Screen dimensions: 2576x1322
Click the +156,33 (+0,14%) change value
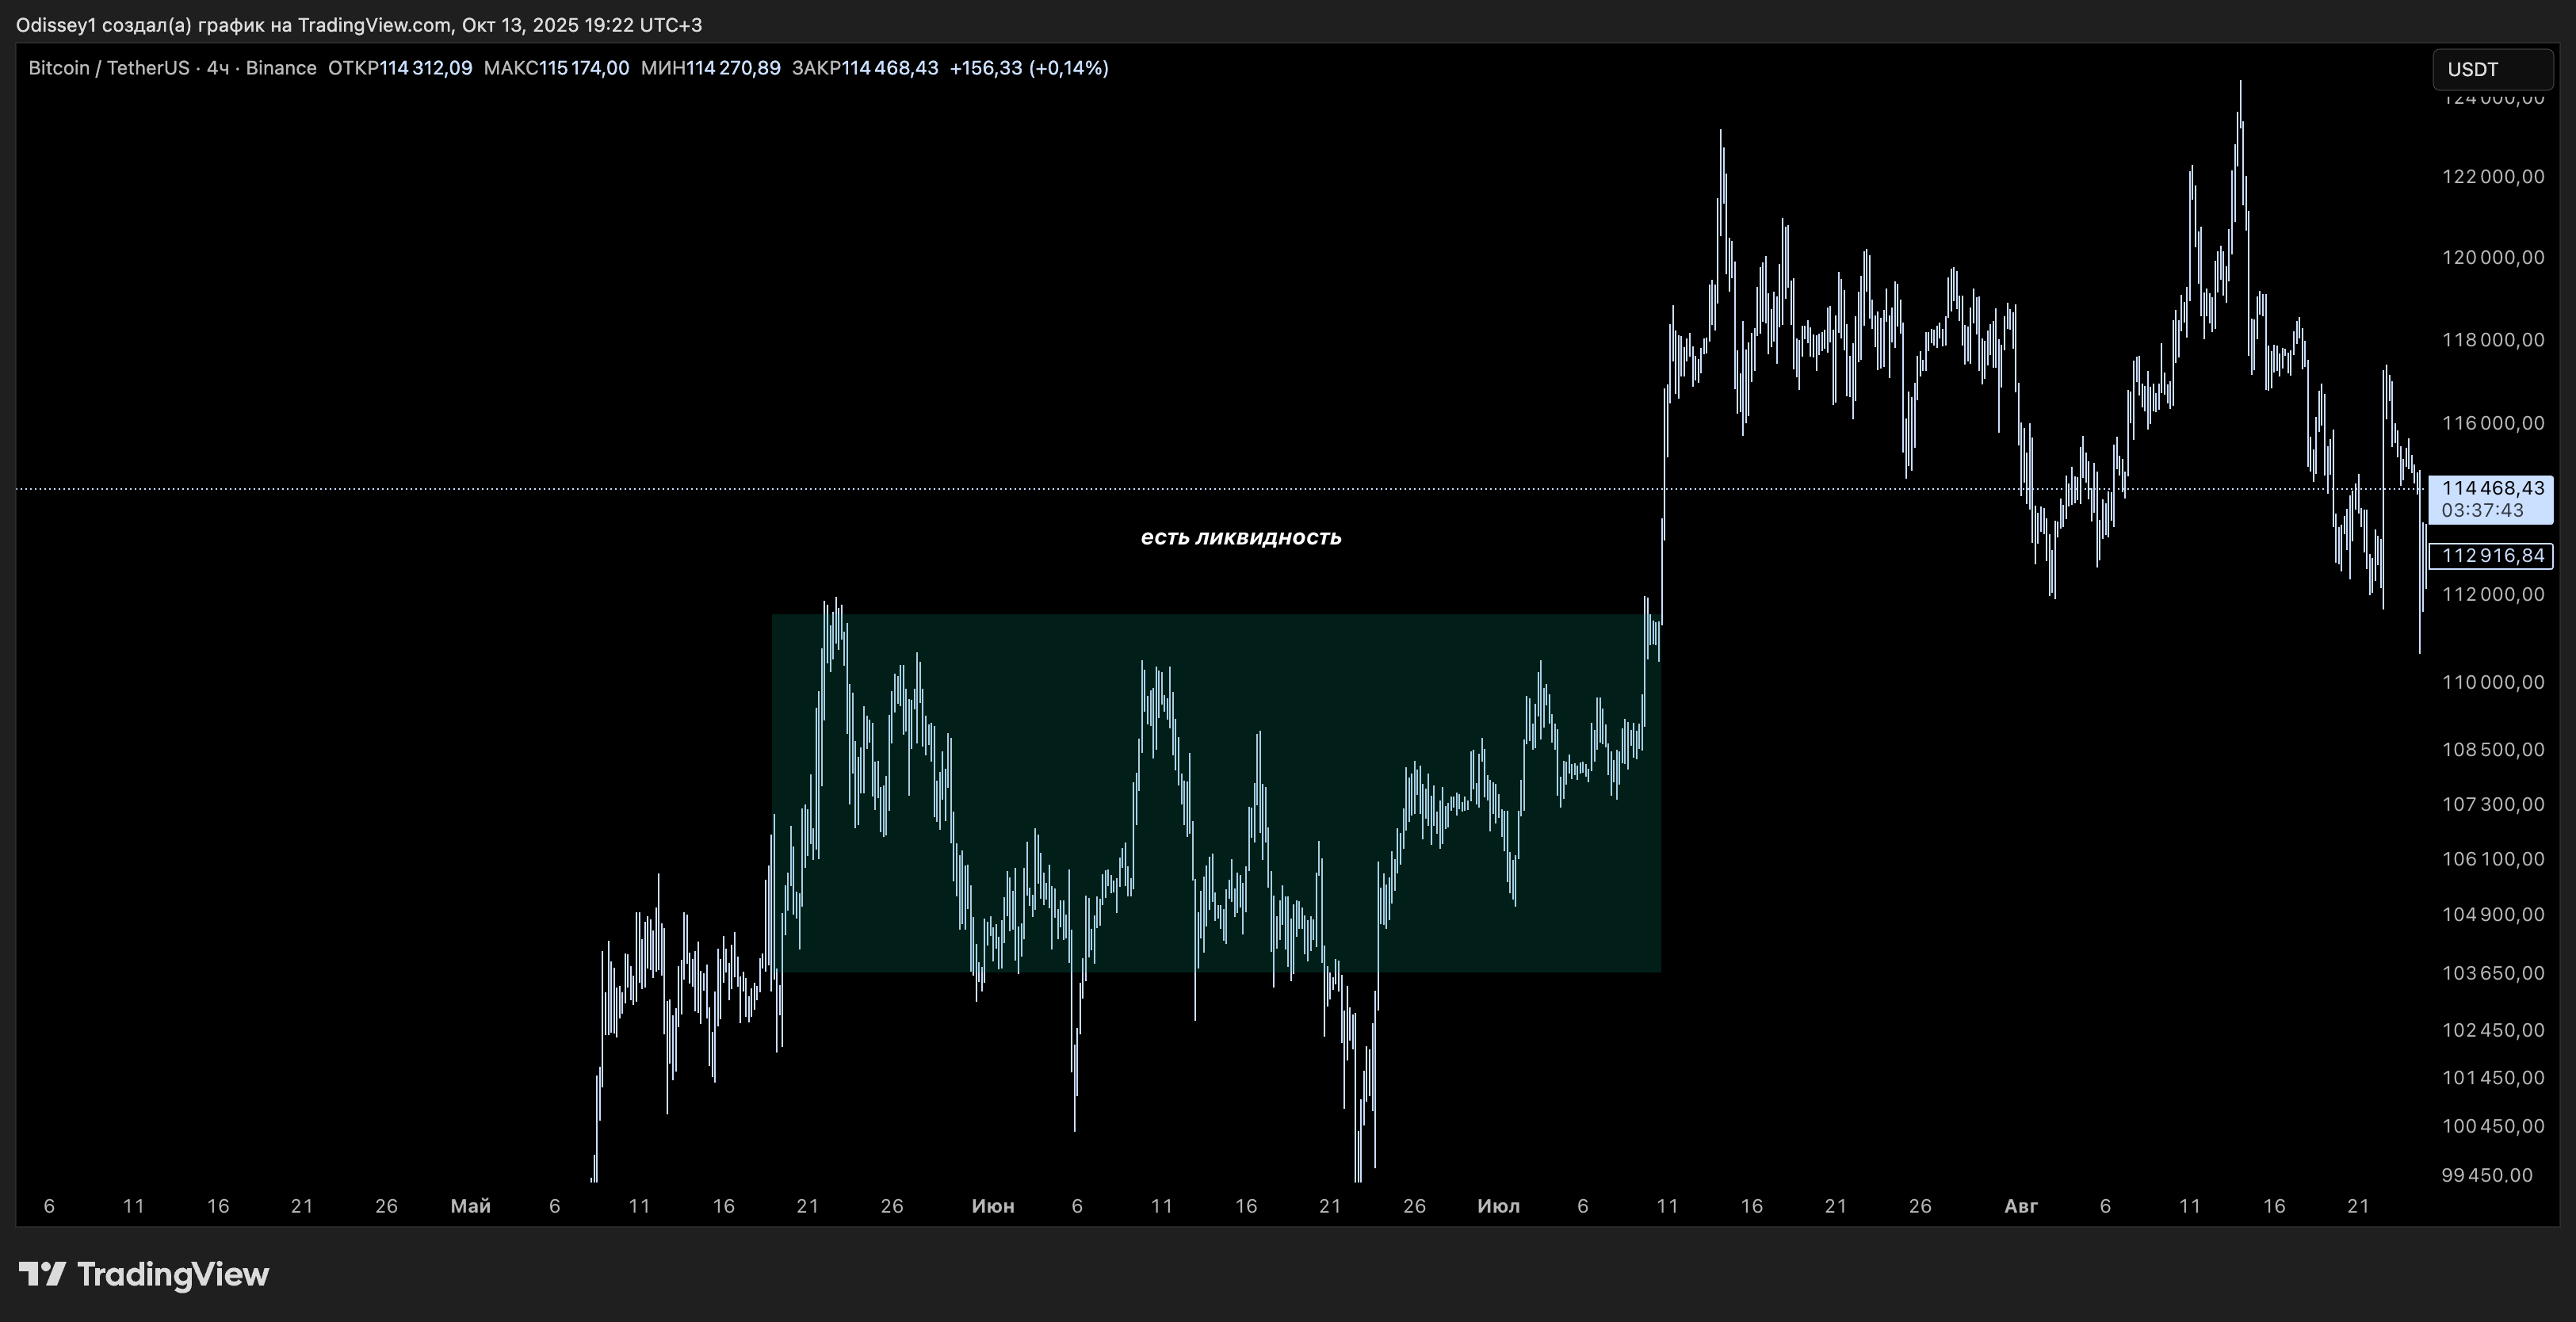(x=1028, y=68)
